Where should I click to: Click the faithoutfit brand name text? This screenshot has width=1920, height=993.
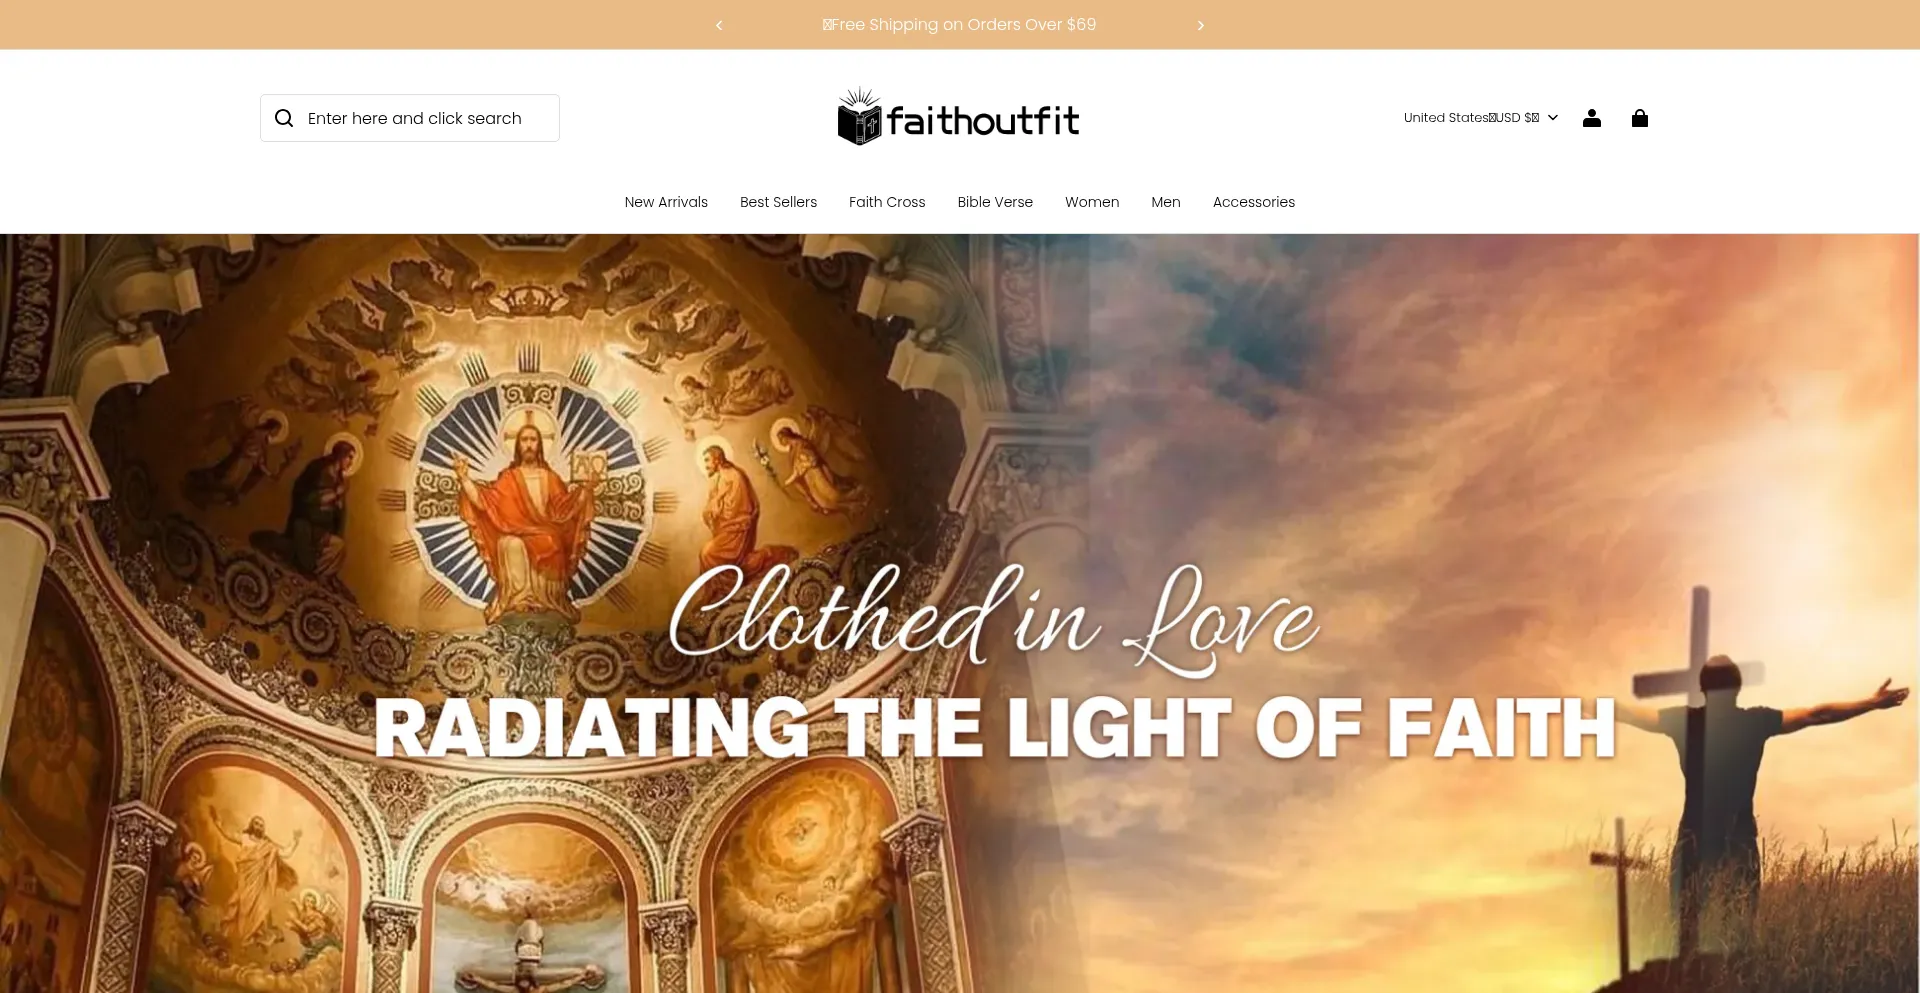[x=983, y=121]
